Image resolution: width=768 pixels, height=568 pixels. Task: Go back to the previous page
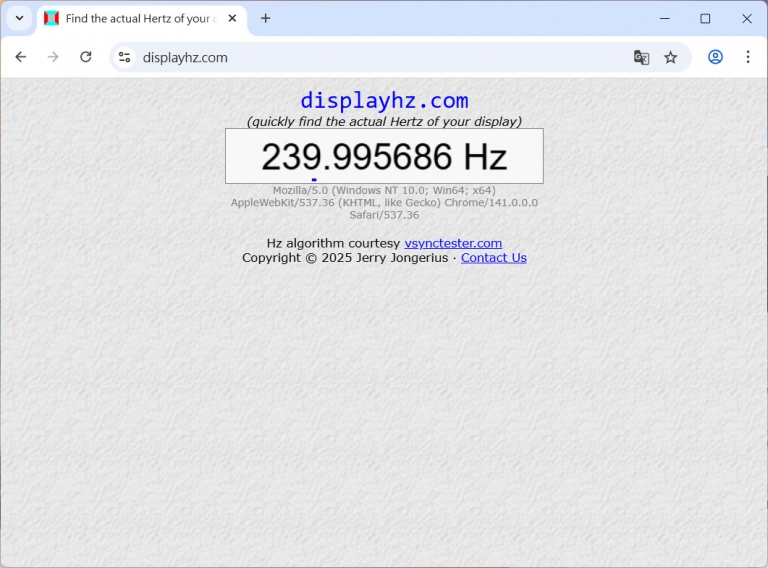tap(21, 57)
